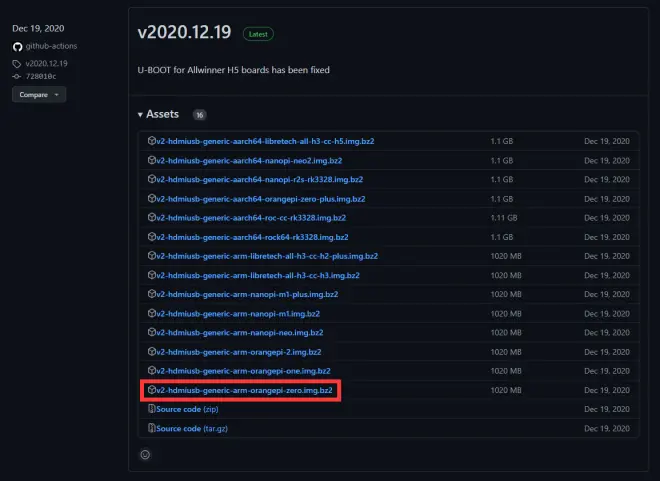Click the smiley add-reaction icon
This screenshot has height=481, width=660.
[x=145, y=454]
